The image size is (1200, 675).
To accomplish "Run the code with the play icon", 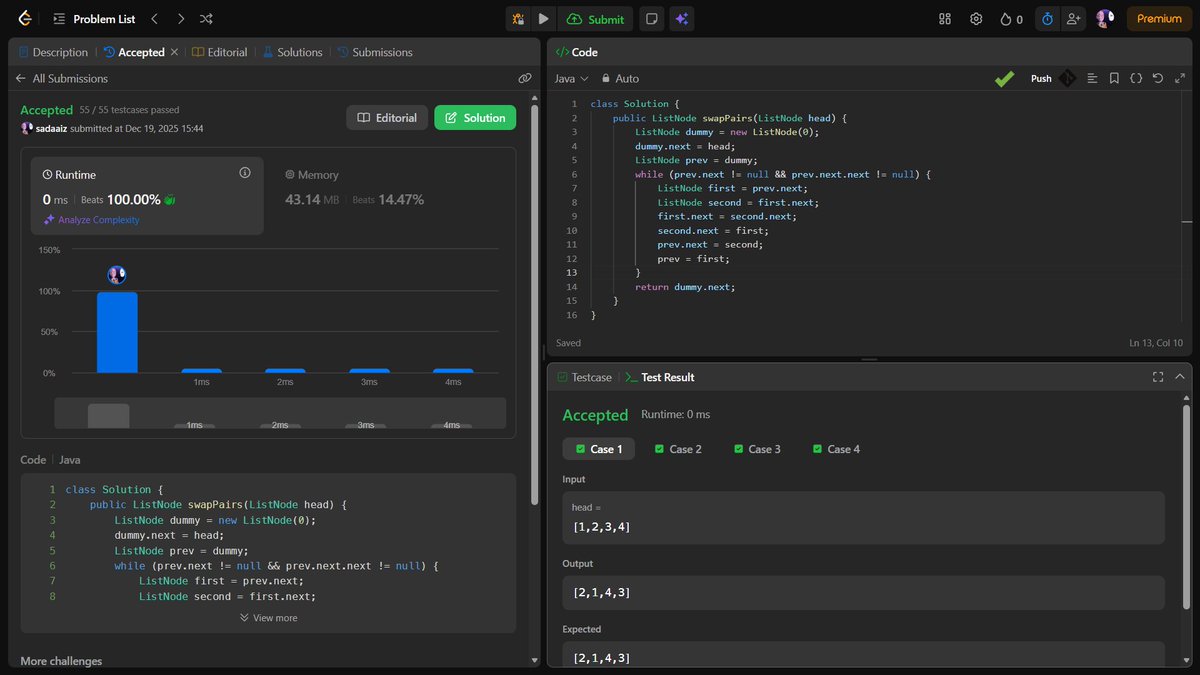I will [x=544, y=18].
